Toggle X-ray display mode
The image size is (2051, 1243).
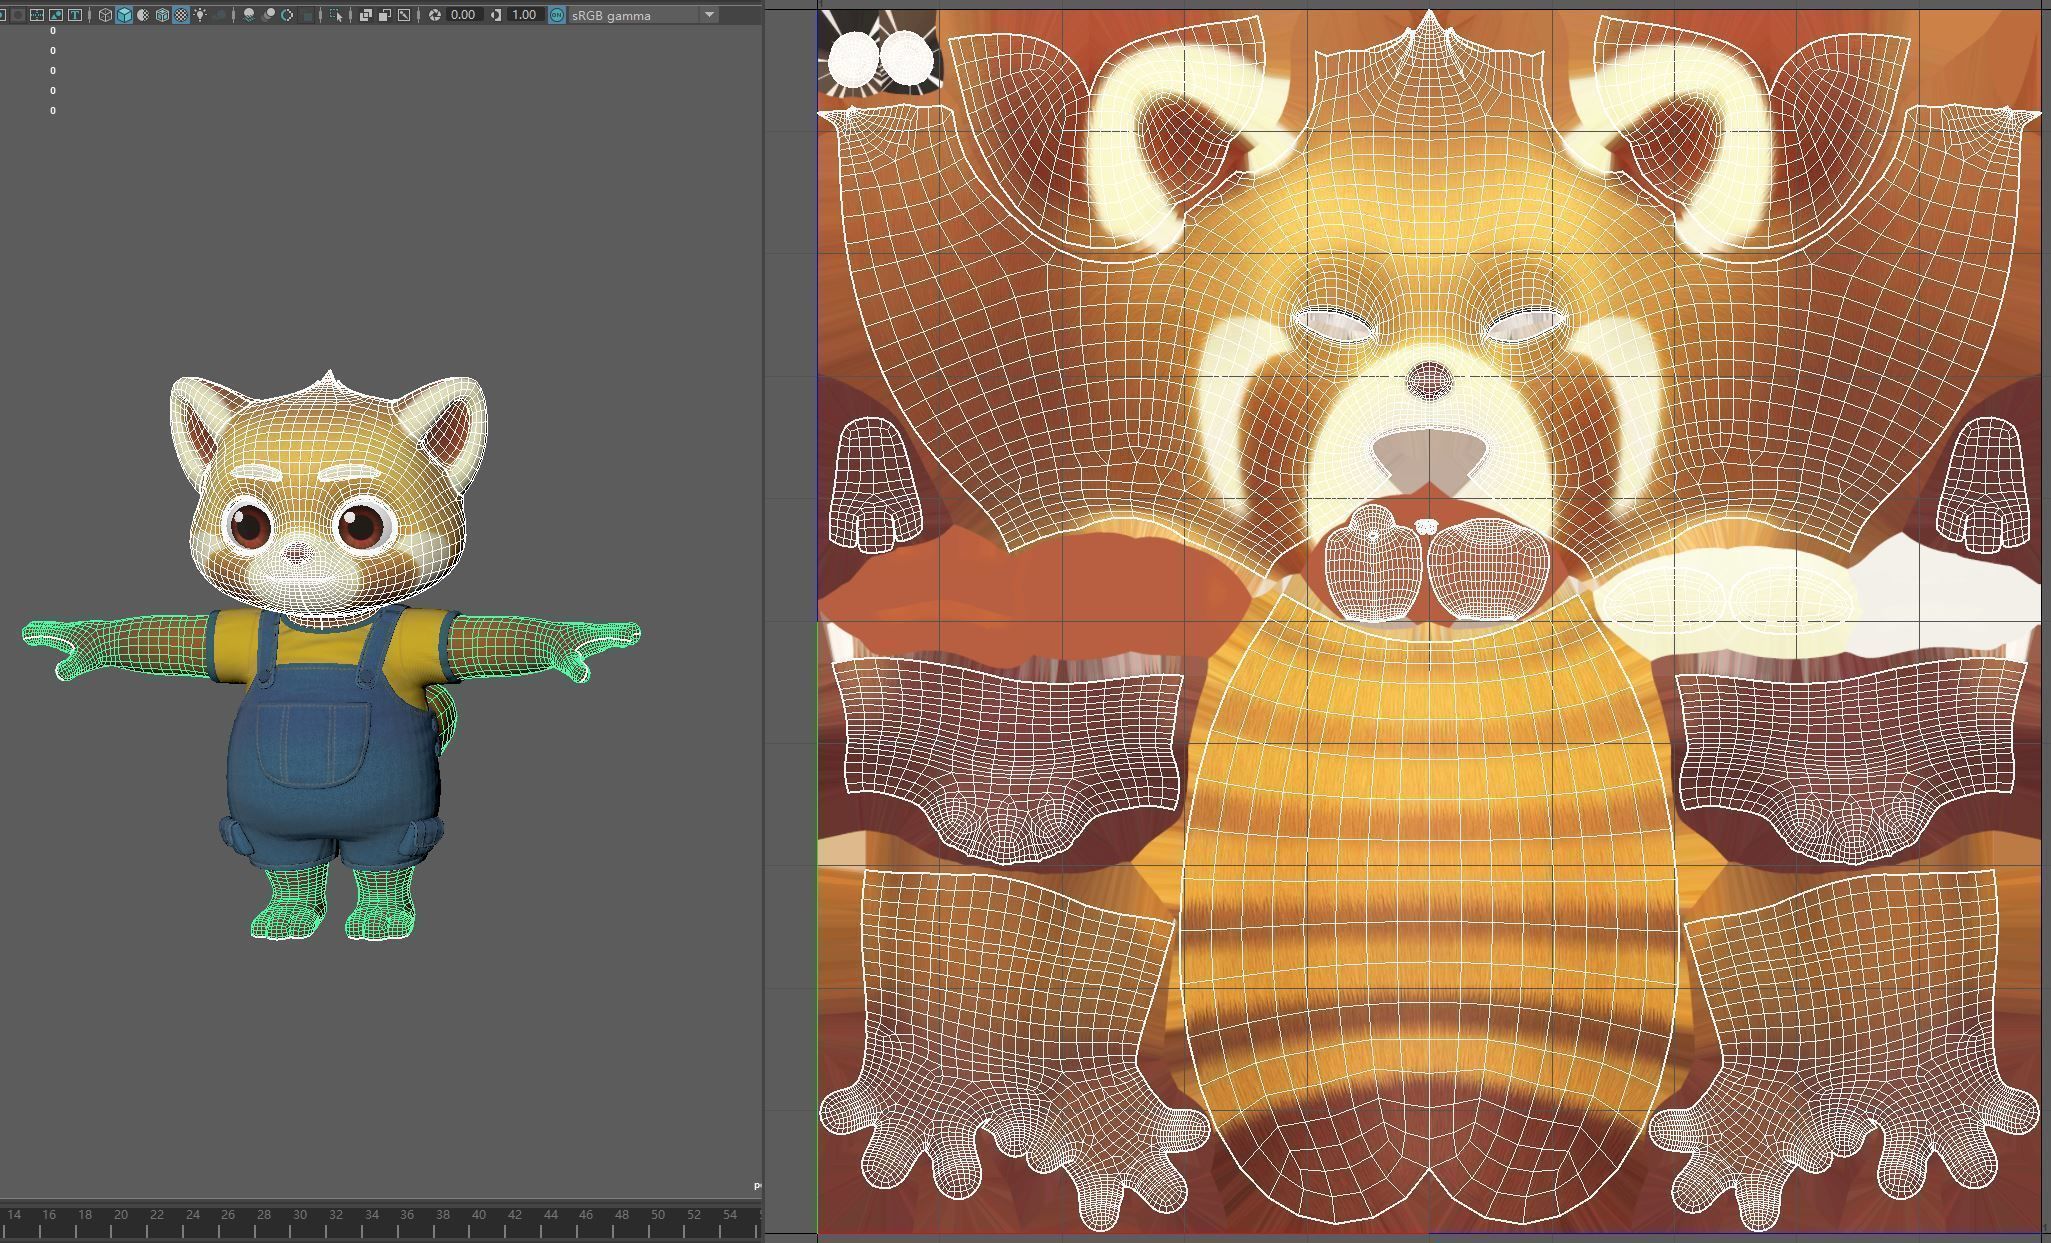(365, 15)
